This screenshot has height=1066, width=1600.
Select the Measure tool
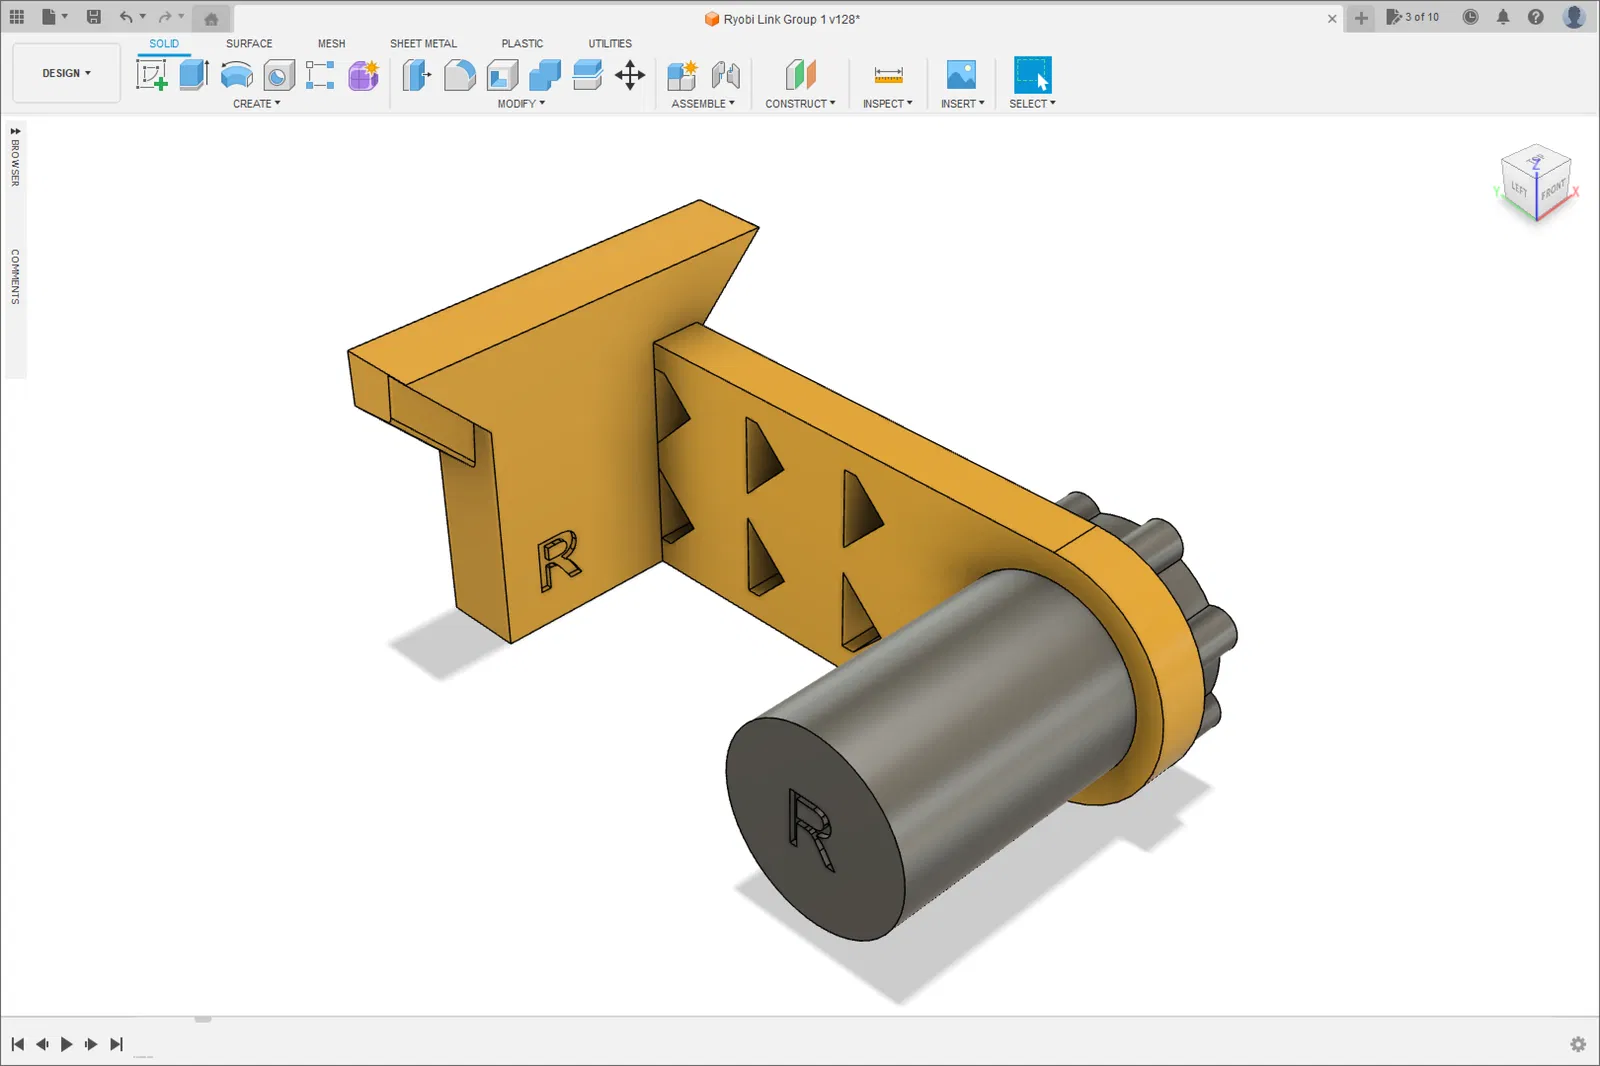tap(888, 75)
